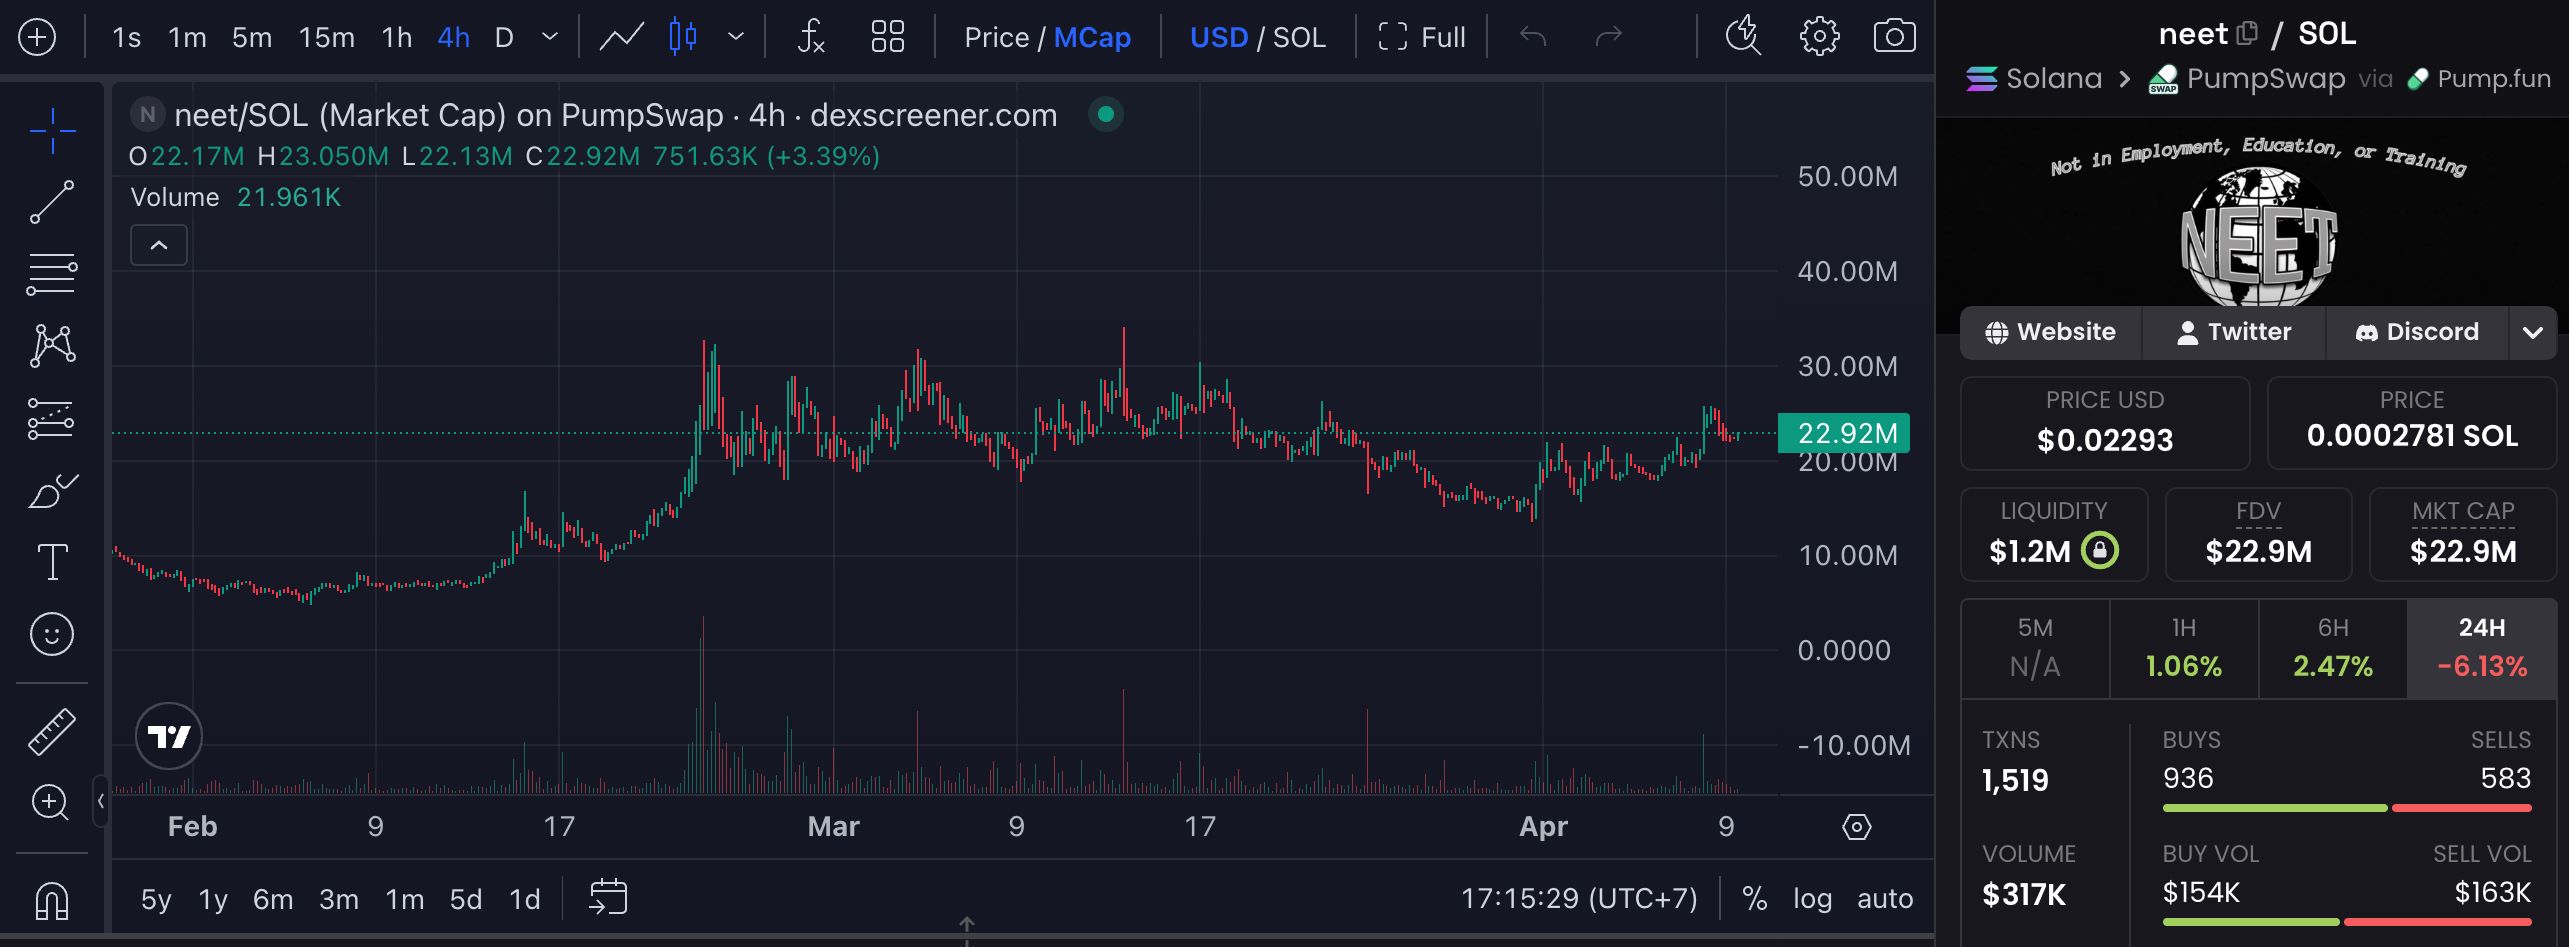Screen dimensions: 2569x947
Task: Switch chart denomination to SOL
Action: [x=1299, y=38]
